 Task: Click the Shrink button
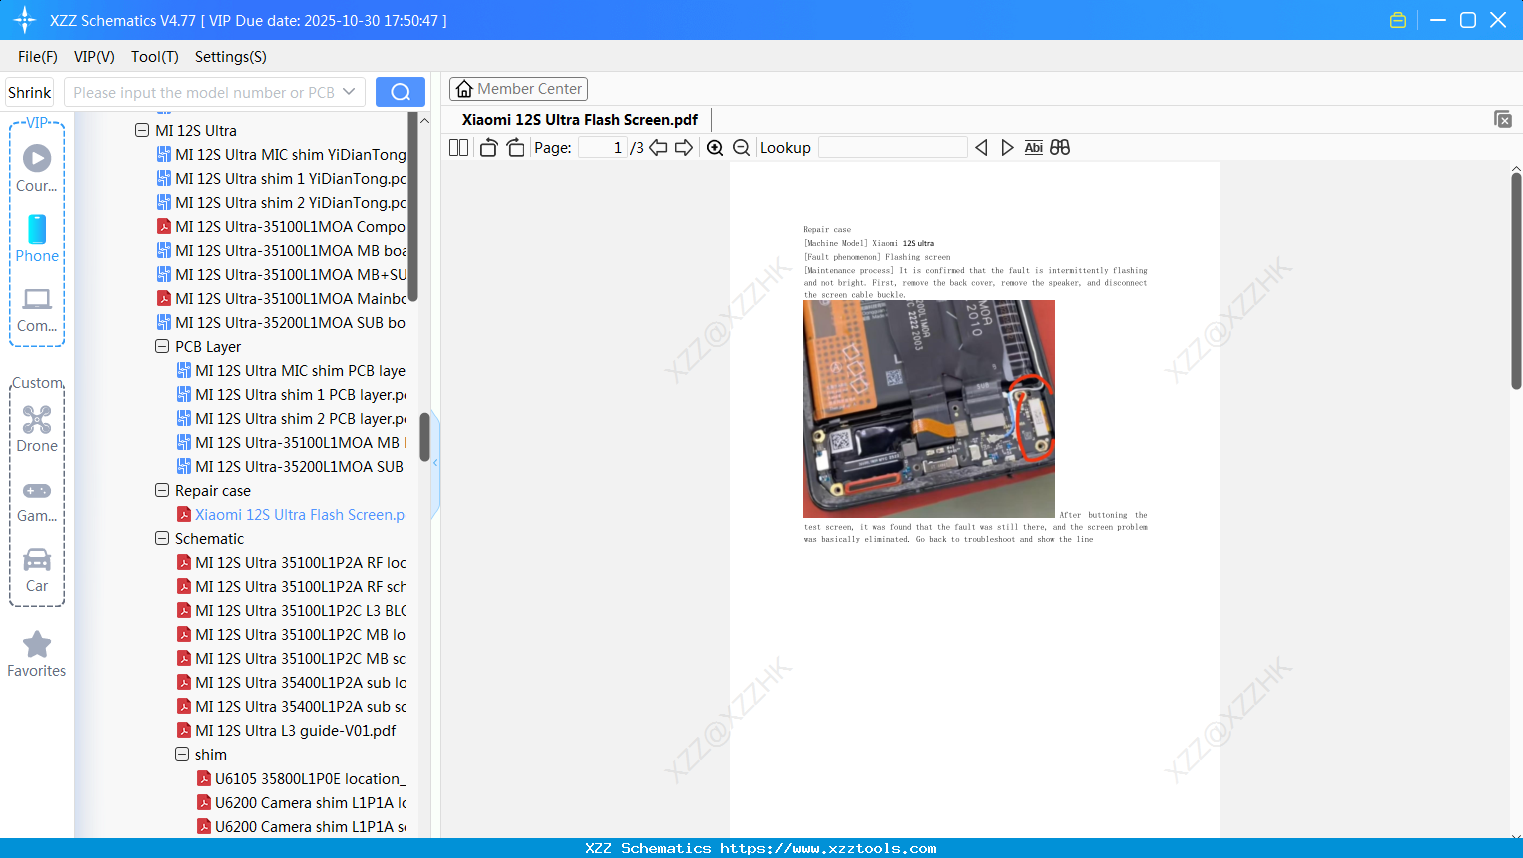(30, 92)
